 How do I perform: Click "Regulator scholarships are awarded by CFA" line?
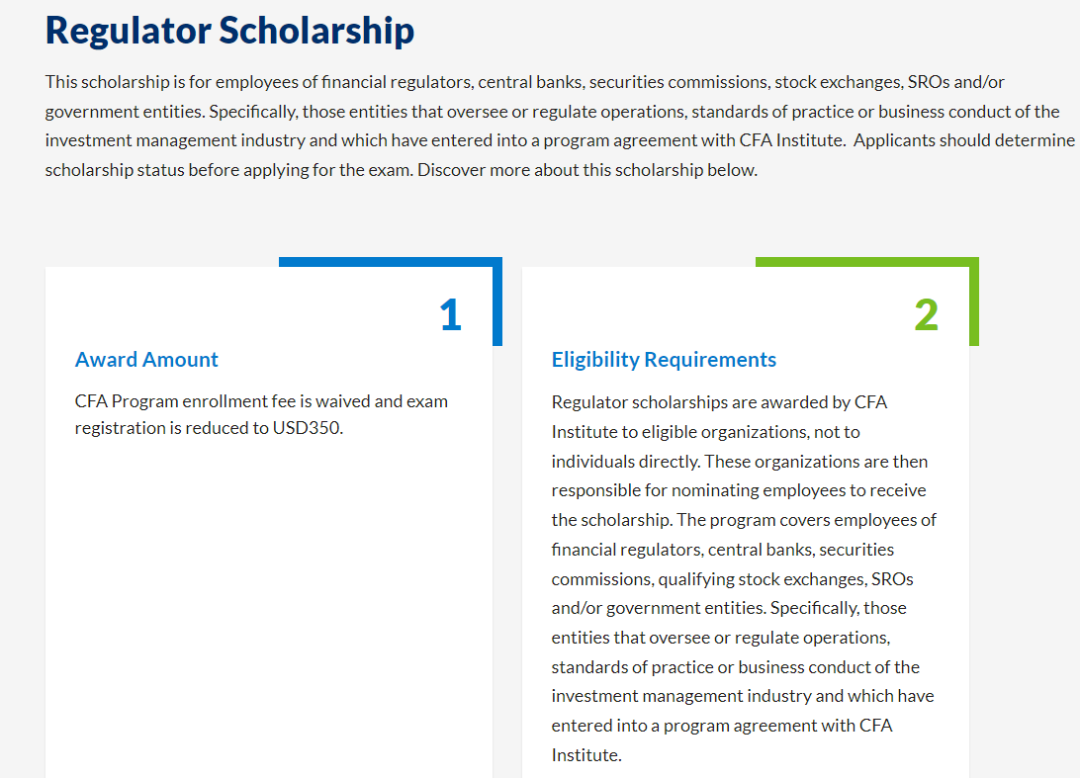[719, 402]
